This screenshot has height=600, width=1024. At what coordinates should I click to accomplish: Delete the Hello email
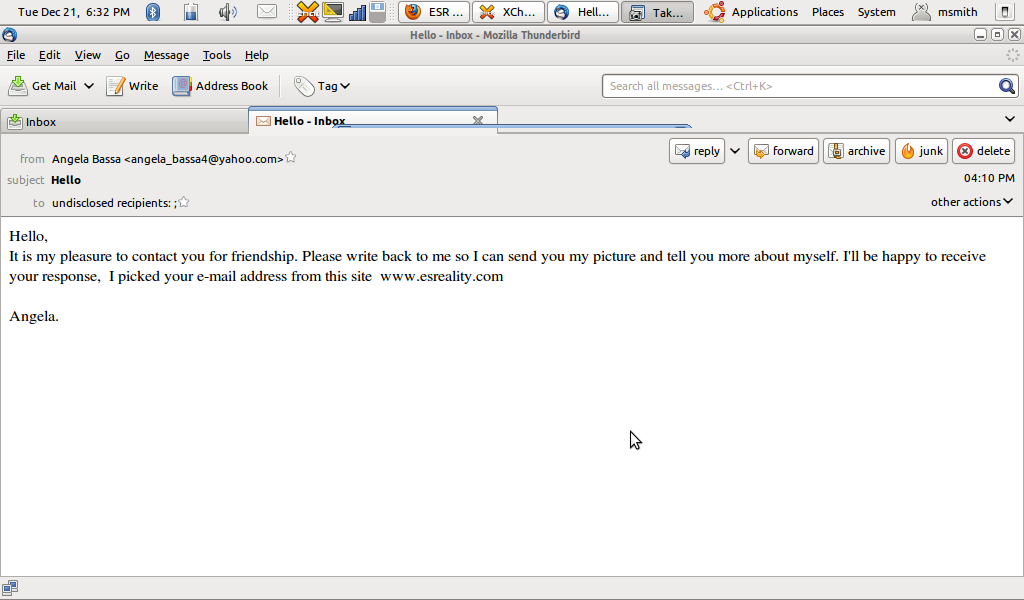click(x=983, y=151)
